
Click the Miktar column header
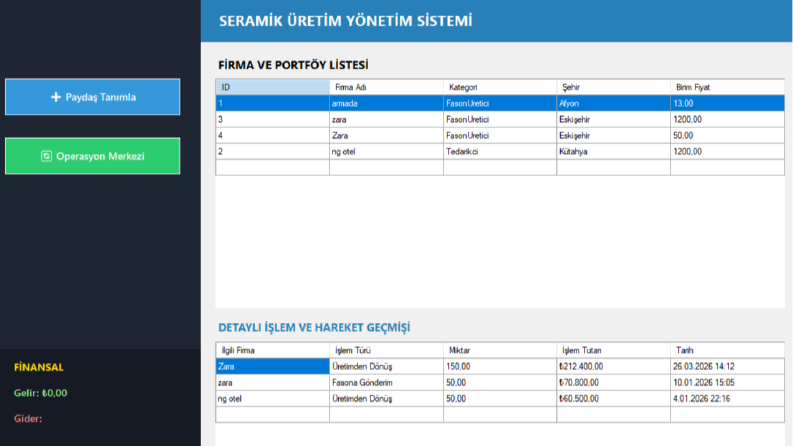click(x=500, y=350)
